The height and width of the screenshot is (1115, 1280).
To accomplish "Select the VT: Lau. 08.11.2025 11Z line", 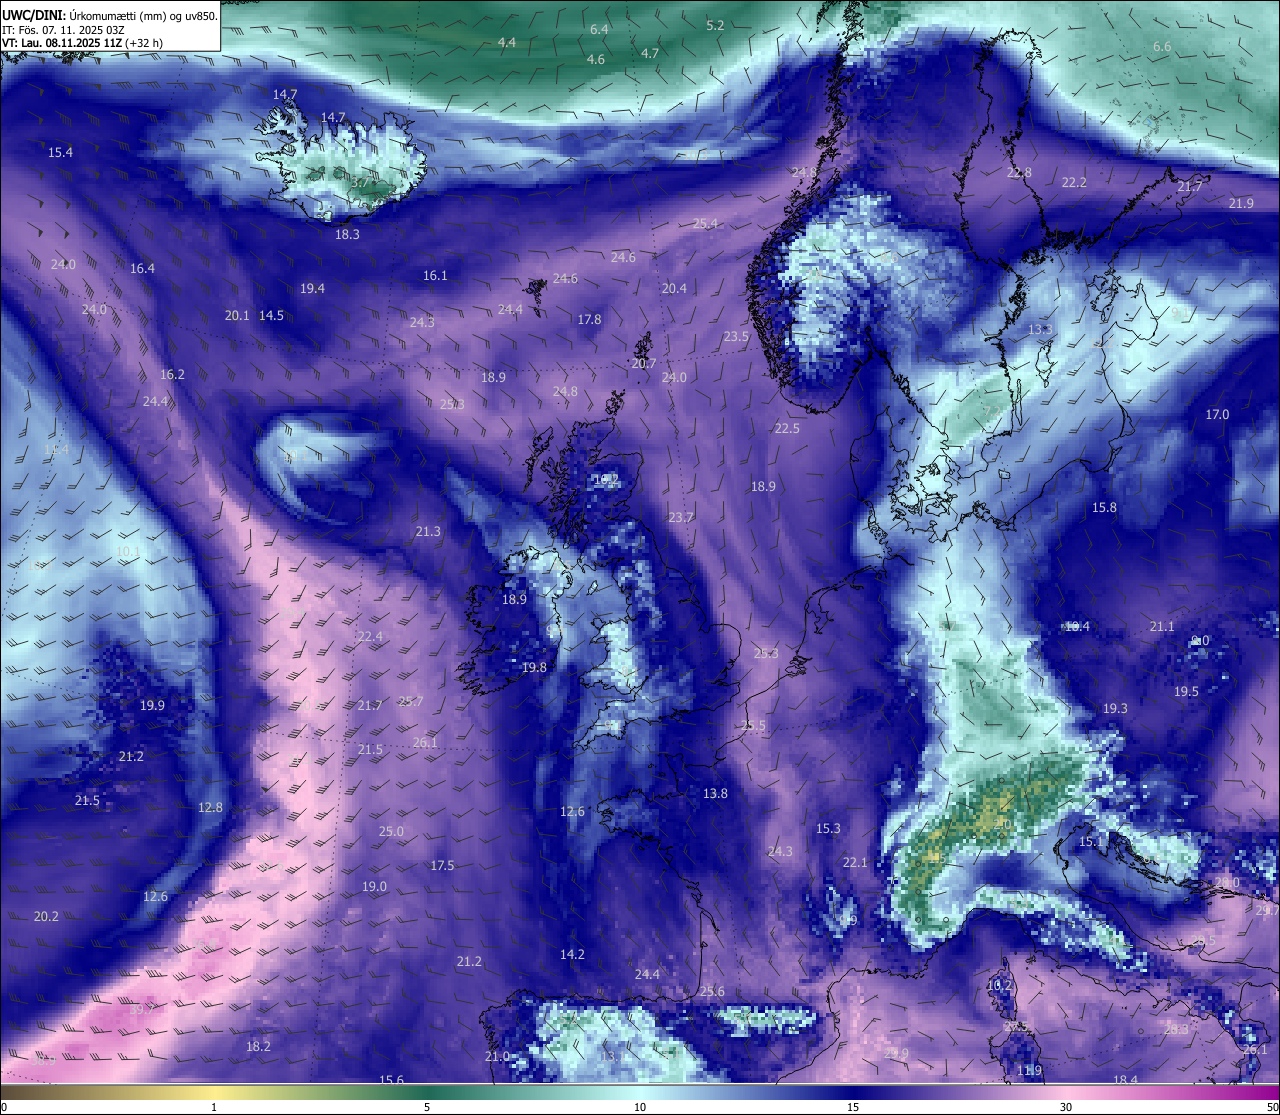I will [82, 43].
